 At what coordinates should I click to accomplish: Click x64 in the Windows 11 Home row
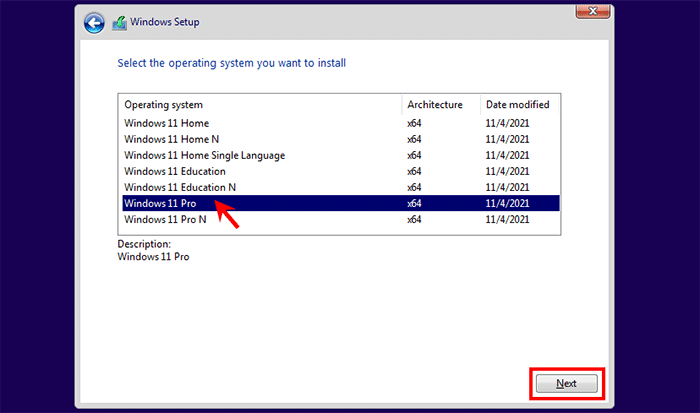point(414,123)
